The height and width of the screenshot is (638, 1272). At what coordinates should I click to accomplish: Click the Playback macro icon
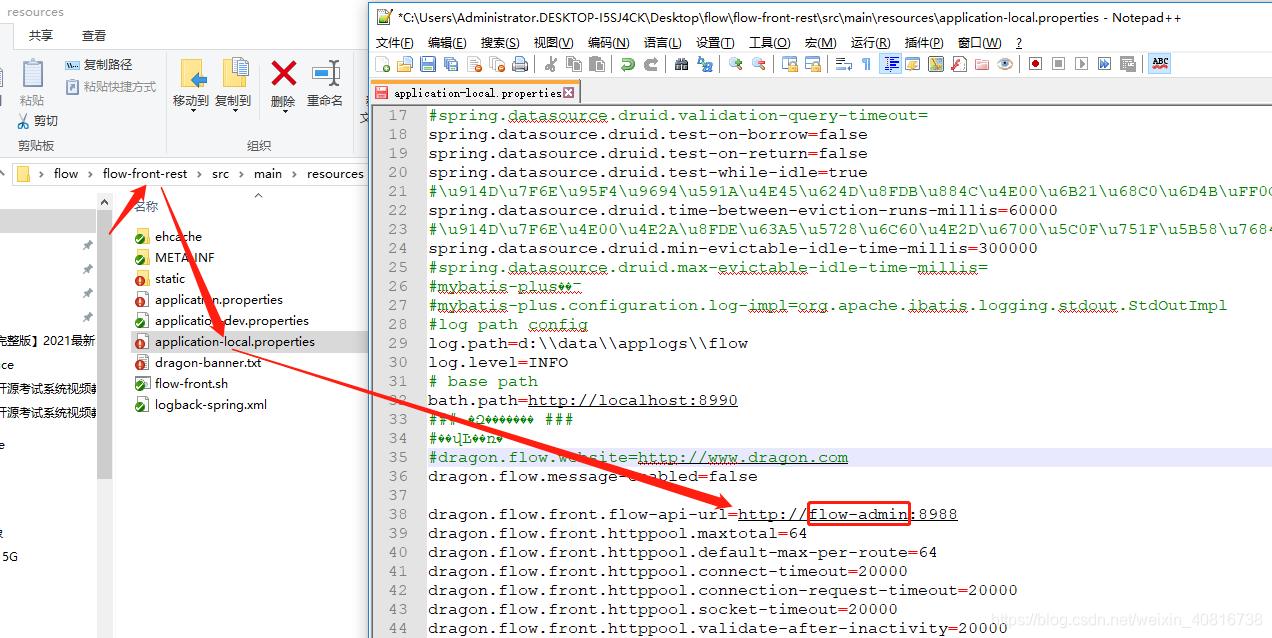[x=1081, y=64]
